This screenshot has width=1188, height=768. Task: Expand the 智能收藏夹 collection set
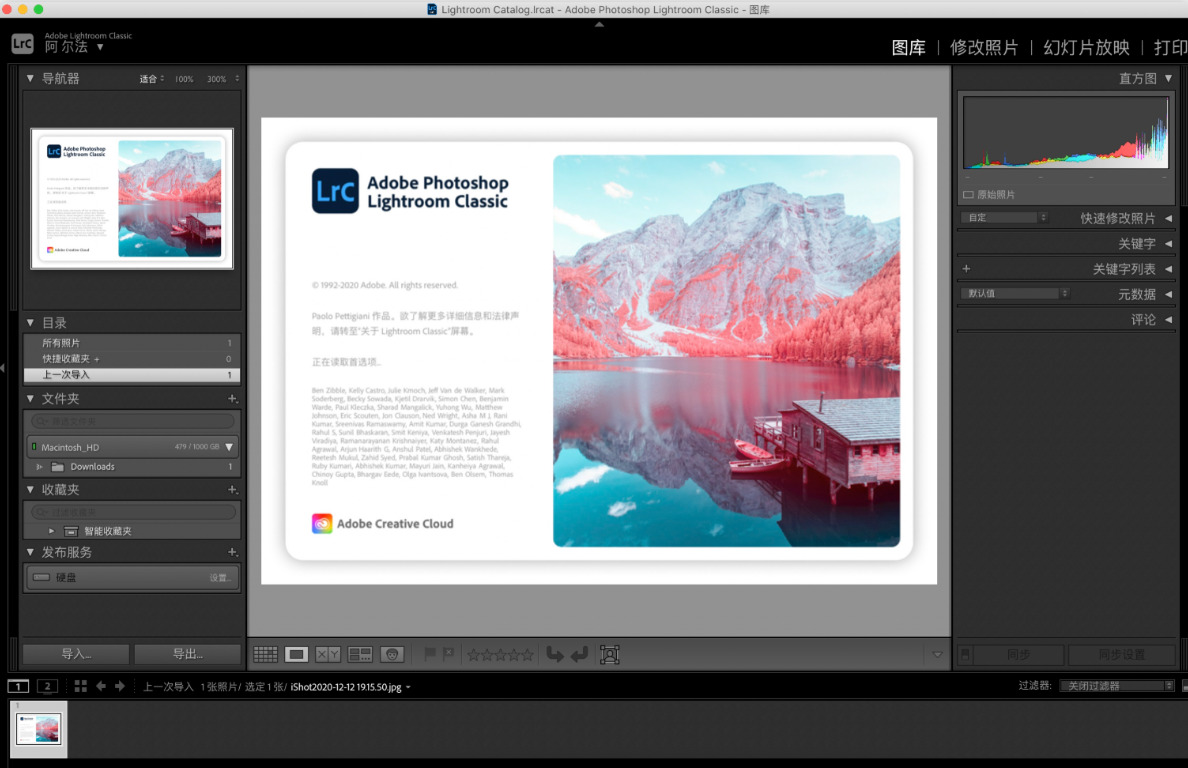click(52, 532)
